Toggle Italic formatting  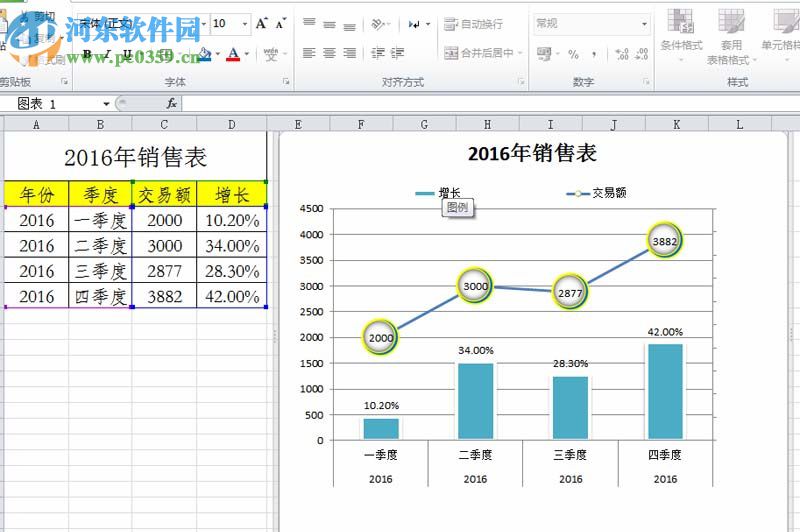click(x=108, y=54)
